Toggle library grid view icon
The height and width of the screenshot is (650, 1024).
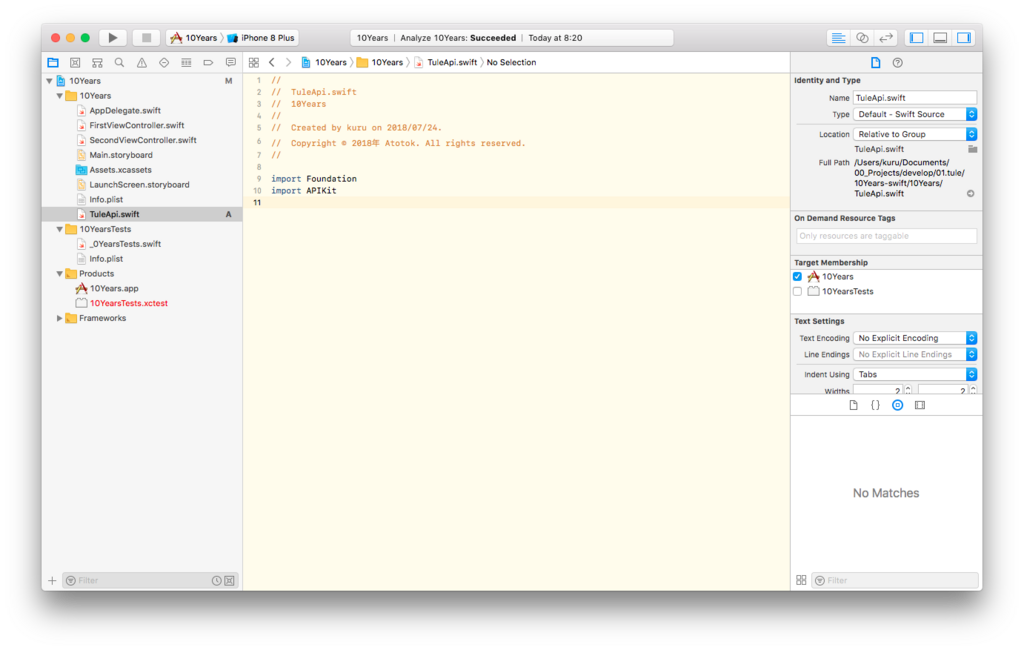coord(801,580)
